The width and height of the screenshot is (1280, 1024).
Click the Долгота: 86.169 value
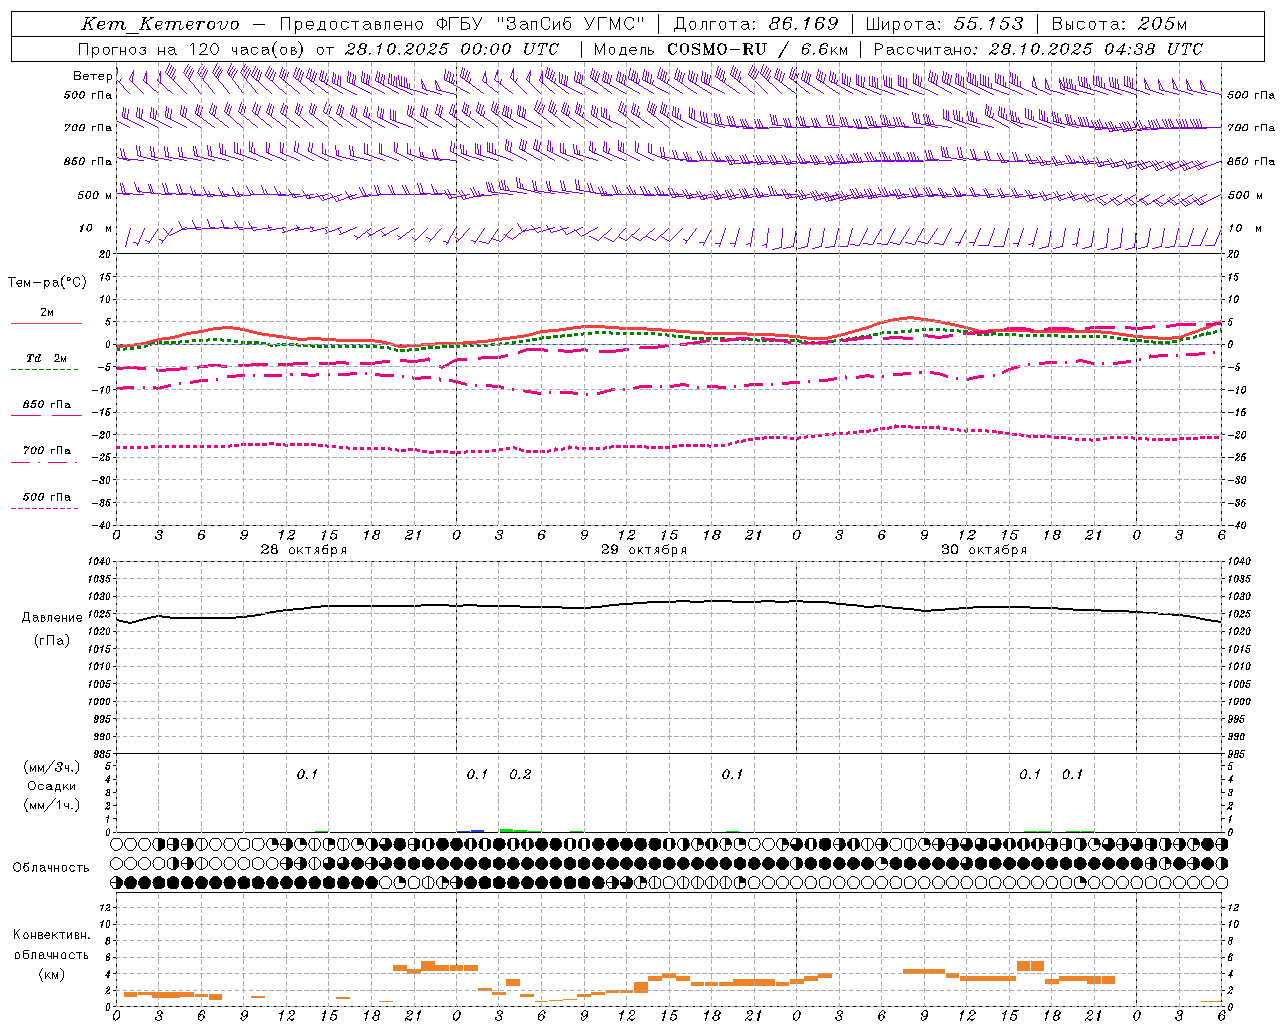[x=756, y=24]
